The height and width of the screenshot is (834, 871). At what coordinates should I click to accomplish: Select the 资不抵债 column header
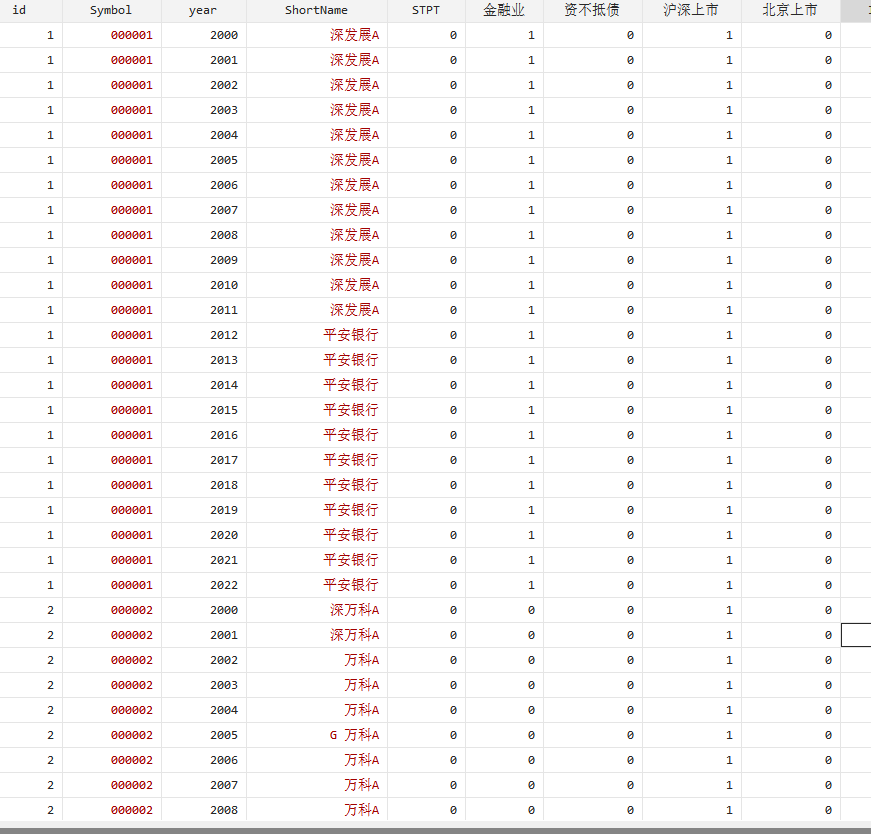click(x=592, y=10)
